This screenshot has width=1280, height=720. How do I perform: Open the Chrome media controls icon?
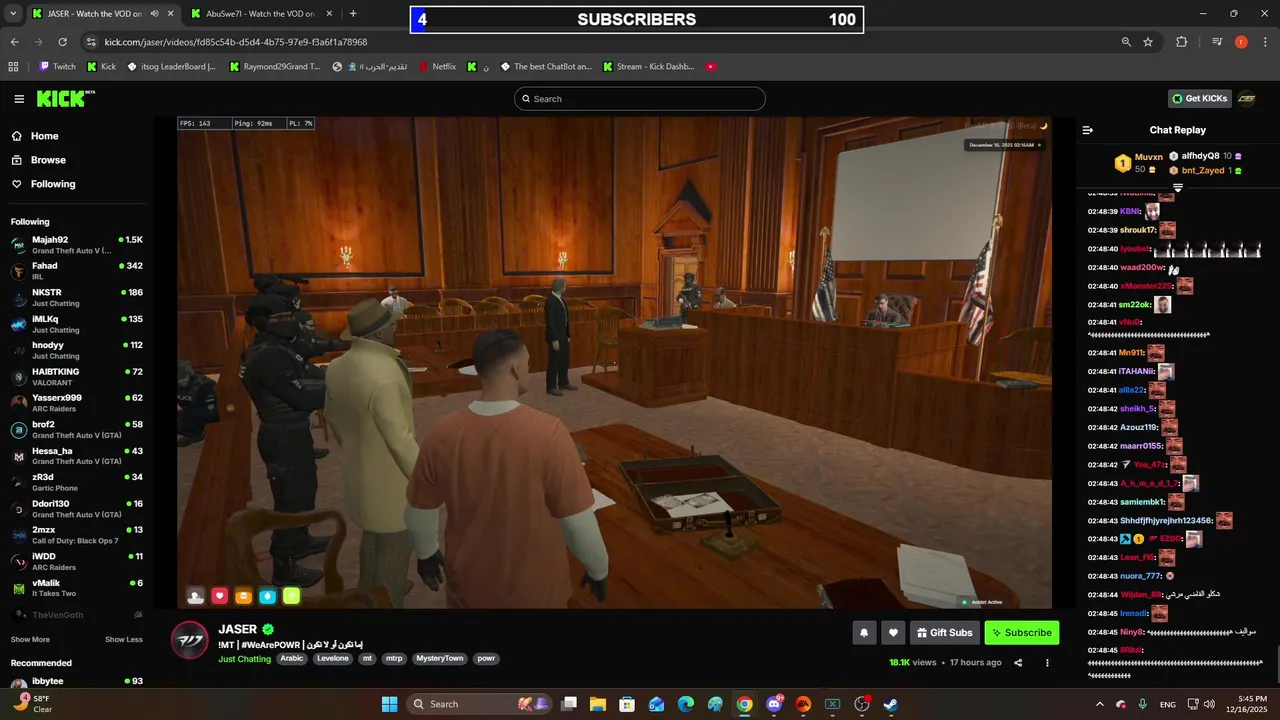pyautogui.click(x=1217, y=42)
